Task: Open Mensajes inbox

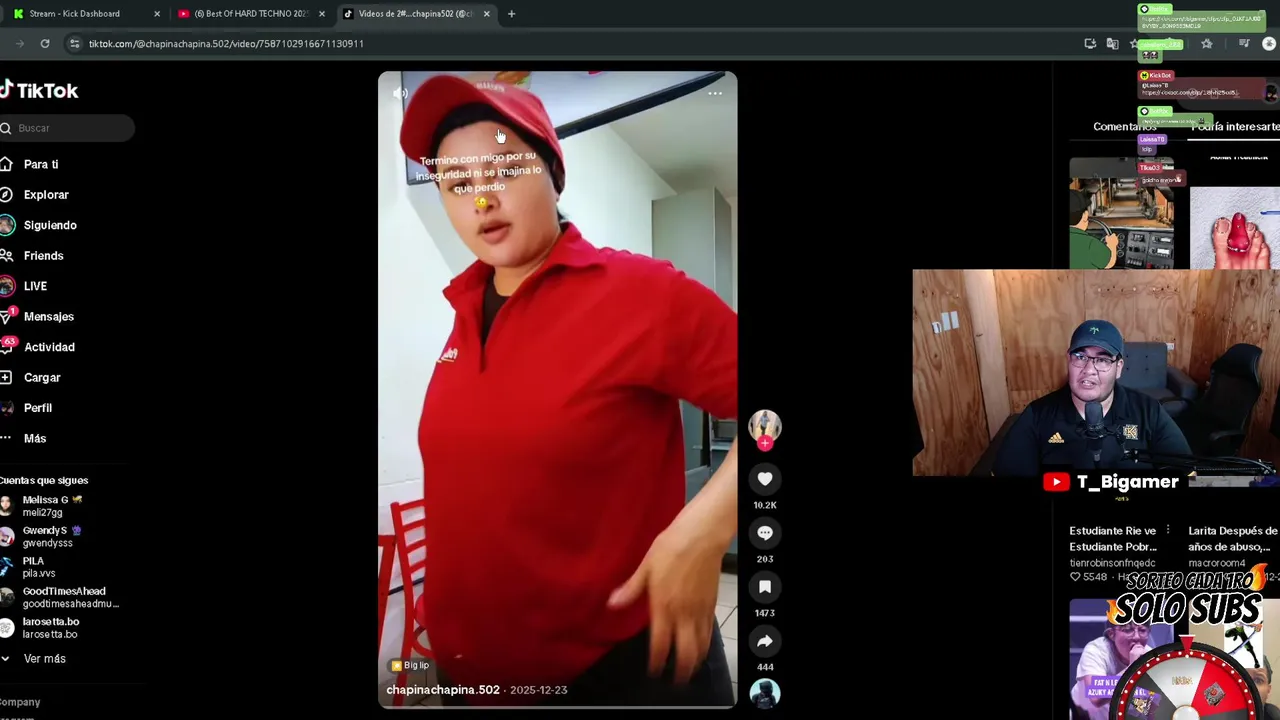Action: coord(48,317)
